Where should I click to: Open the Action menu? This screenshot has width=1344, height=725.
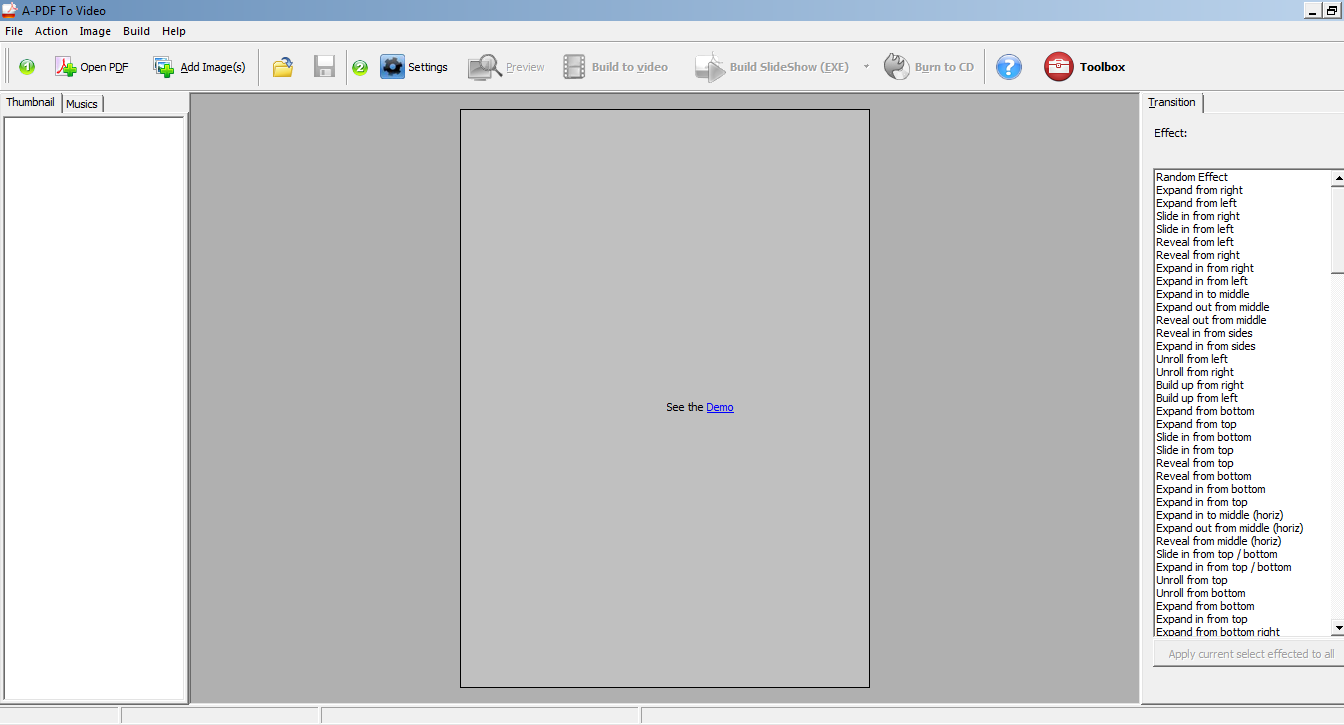(x=52, y=31)
